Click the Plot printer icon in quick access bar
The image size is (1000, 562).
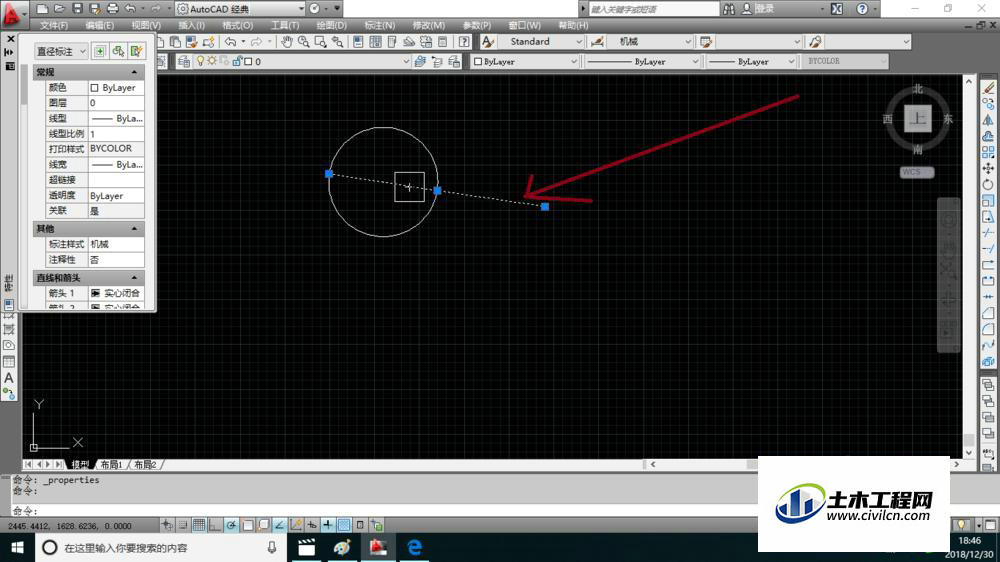[112, 9]
